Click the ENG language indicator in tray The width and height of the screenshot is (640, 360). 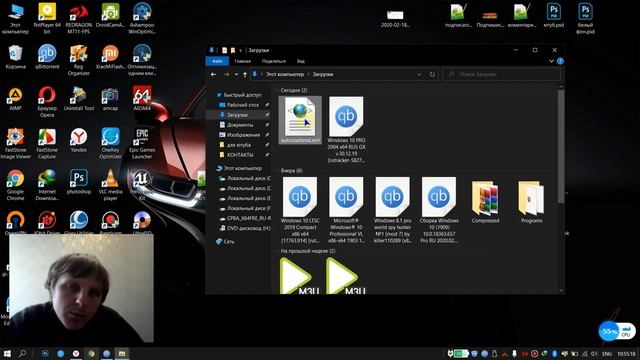click(x=607, y=354)
